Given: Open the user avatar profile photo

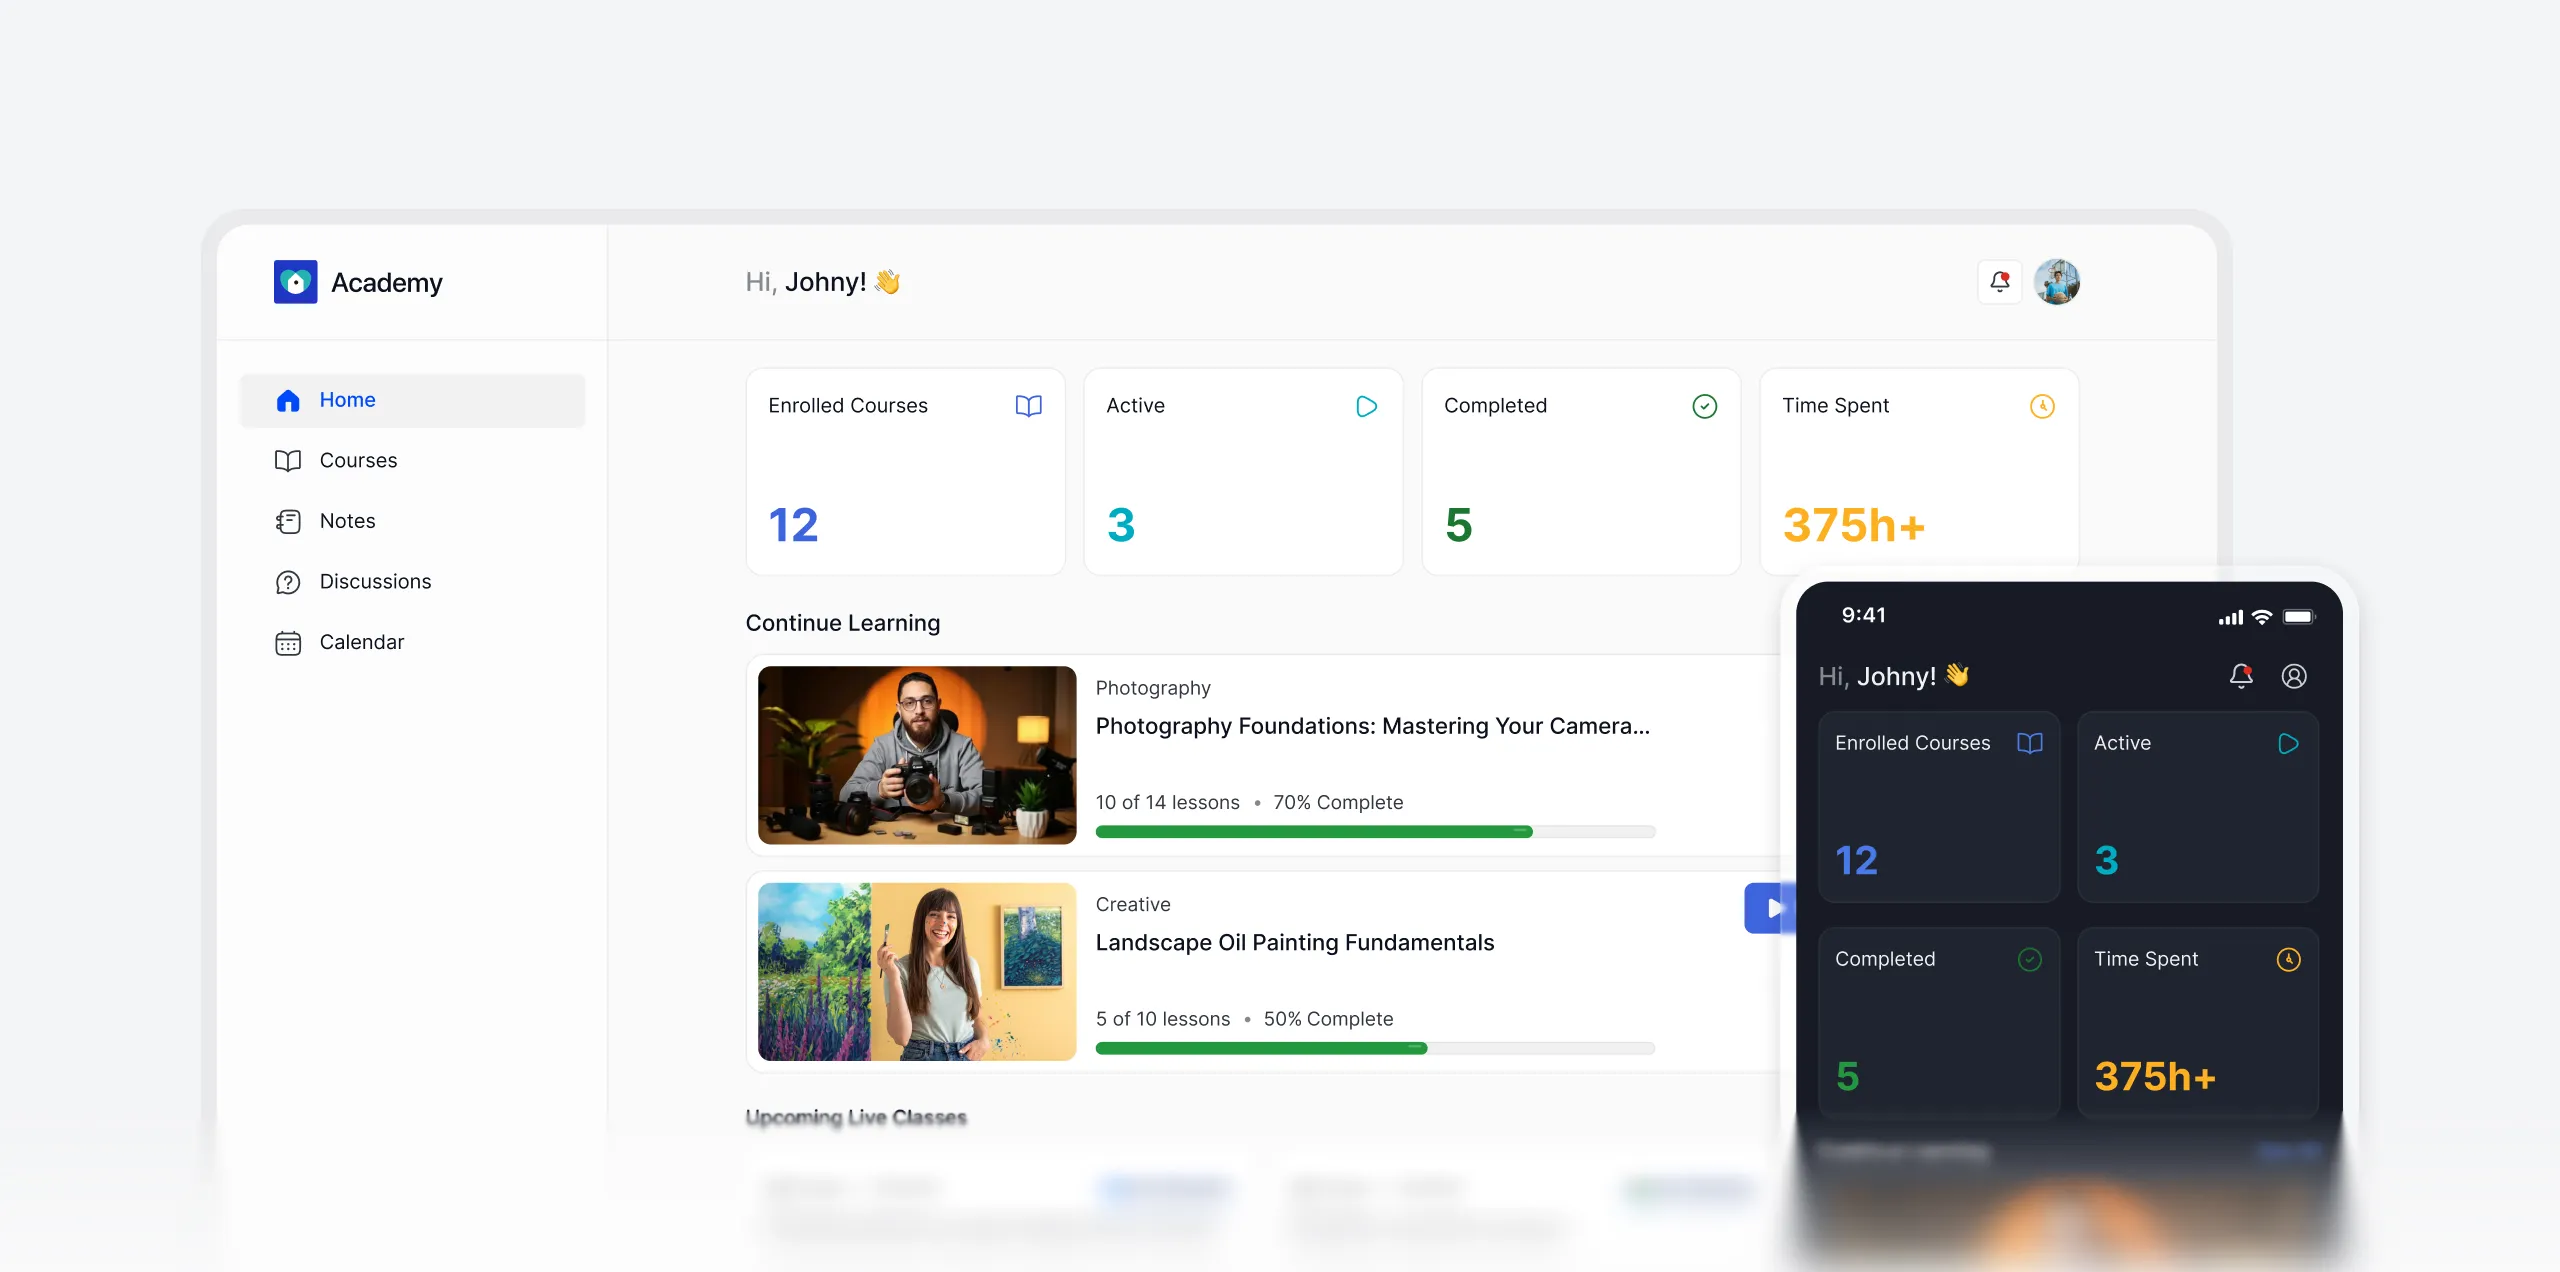Looking at the screenshot, I should pyautogui.click(x=2057, y=282).
